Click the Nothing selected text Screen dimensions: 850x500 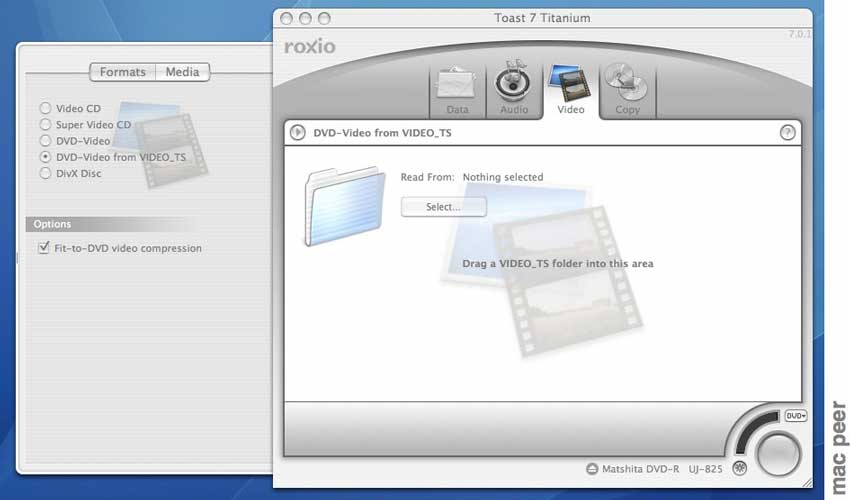click(503, 177)
